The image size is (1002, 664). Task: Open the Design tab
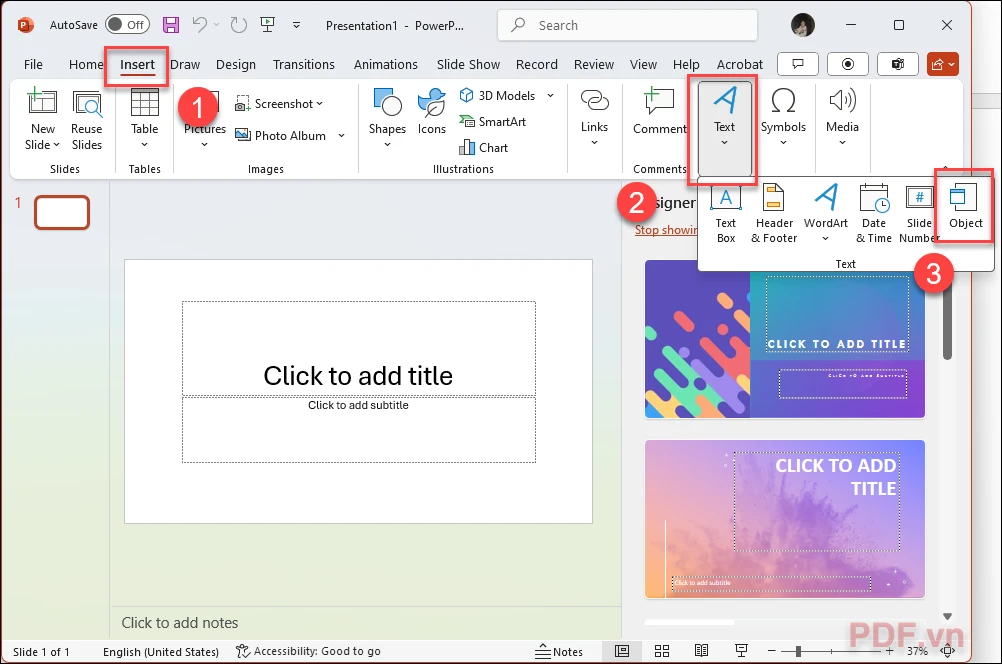click(x=236, y=65)
